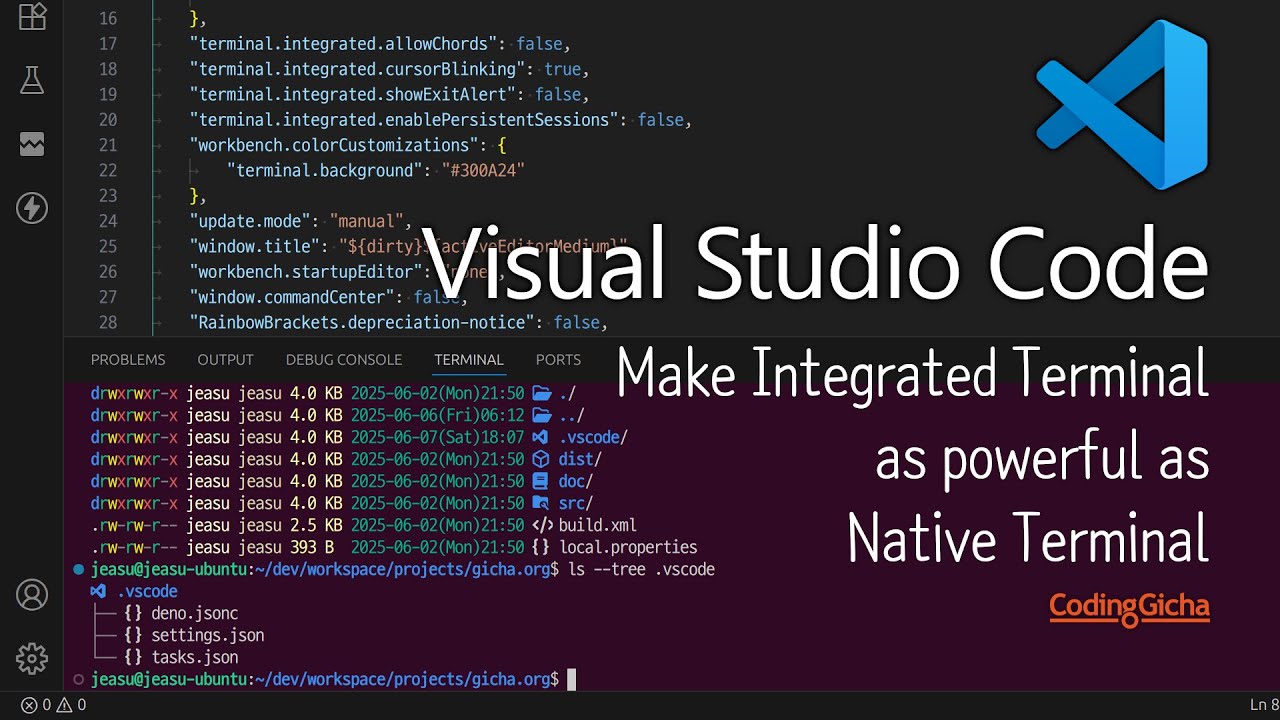Screen dimensions: 1280x720
Task: Click tasks.json in the tree output
Action: (x=195, y=657)
